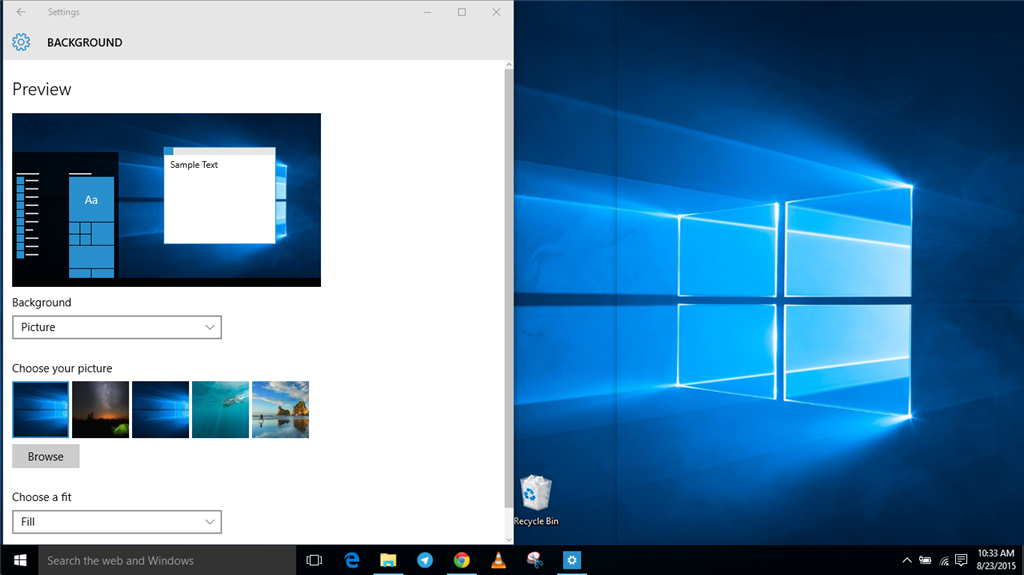Click the taskbar clock showing 10:33 AM
This screenshot has height=575, width=1024.
[995, 560]
